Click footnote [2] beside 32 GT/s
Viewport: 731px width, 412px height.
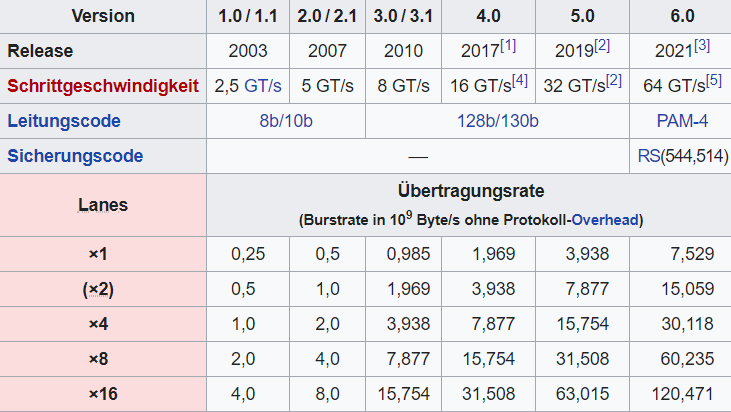(x=613, y=81)
